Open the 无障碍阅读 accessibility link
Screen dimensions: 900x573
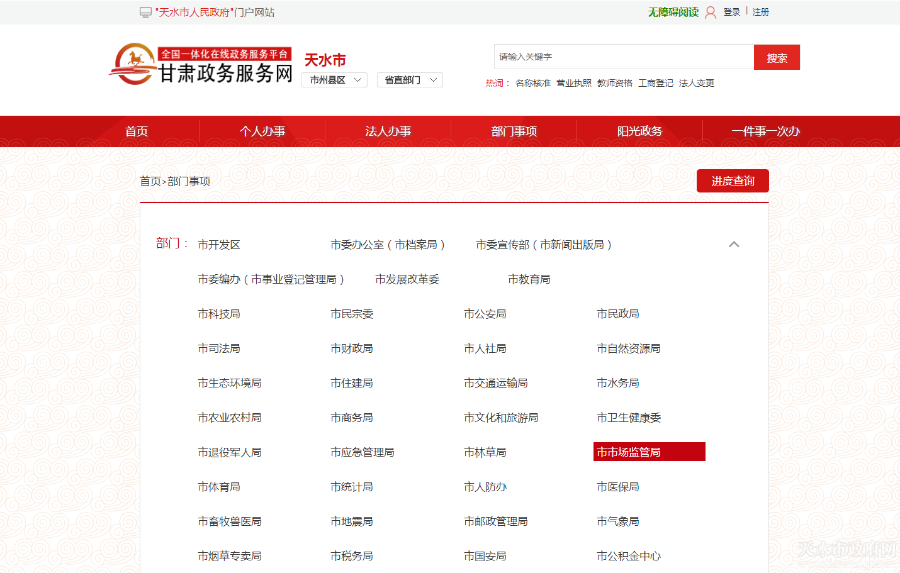point(673,12)
